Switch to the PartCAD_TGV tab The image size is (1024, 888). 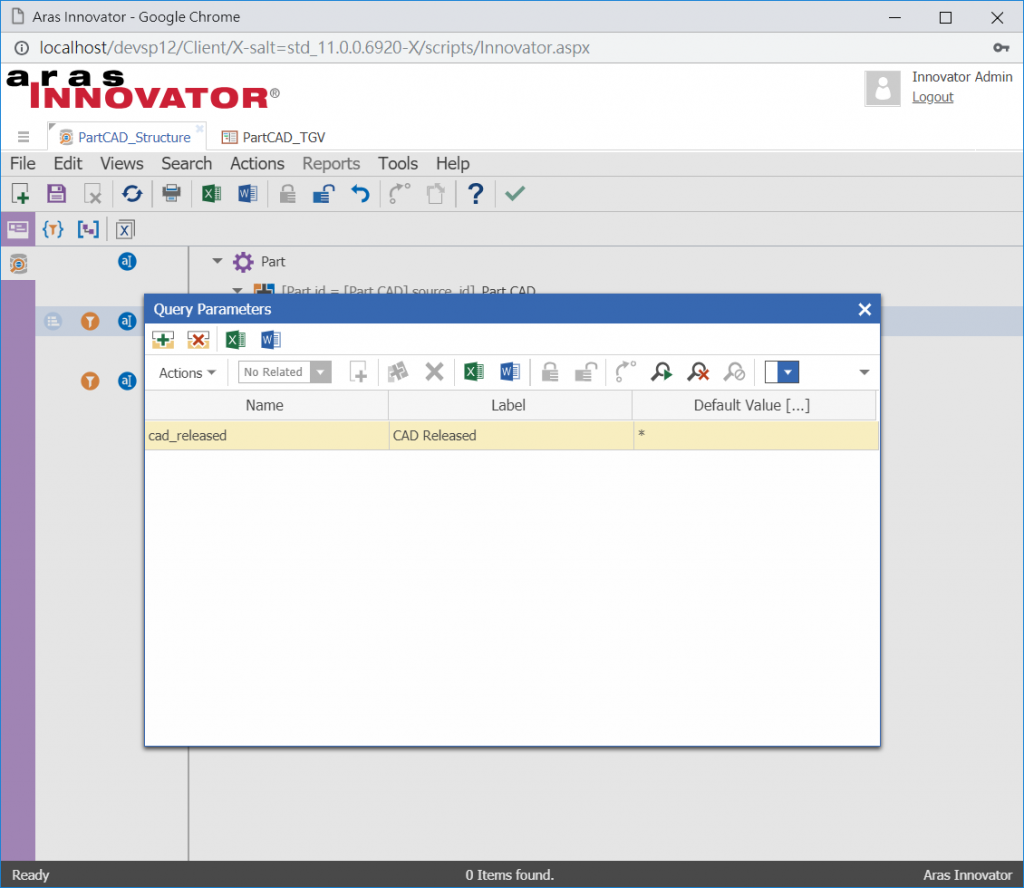point(273,137)
